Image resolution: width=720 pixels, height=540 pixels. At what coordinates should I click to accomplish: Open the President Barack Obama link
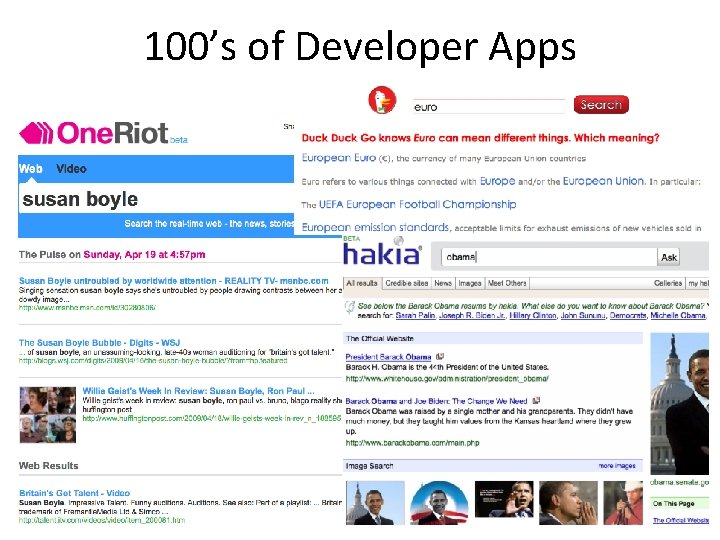pos(388,357)
